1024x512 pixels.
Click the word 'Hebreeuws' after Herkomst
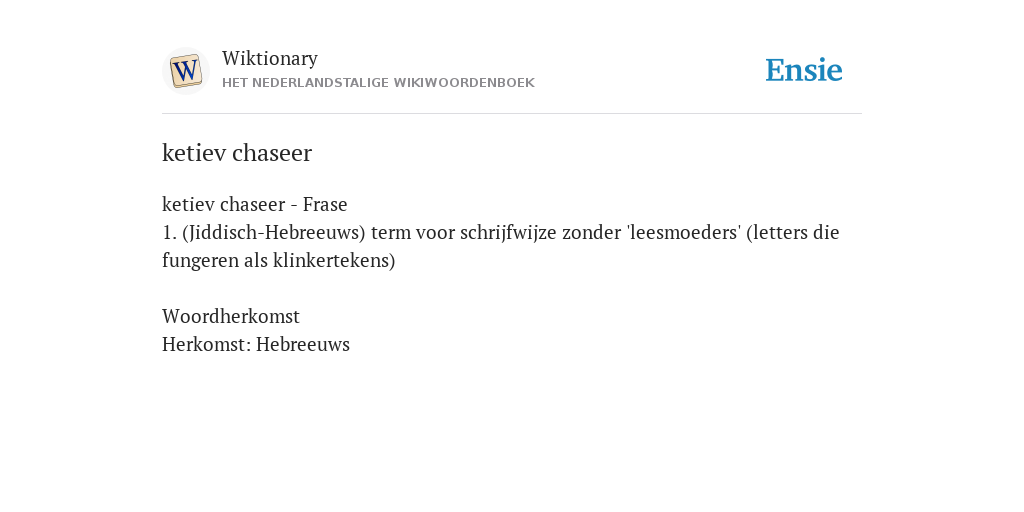(x=303, y=344)
